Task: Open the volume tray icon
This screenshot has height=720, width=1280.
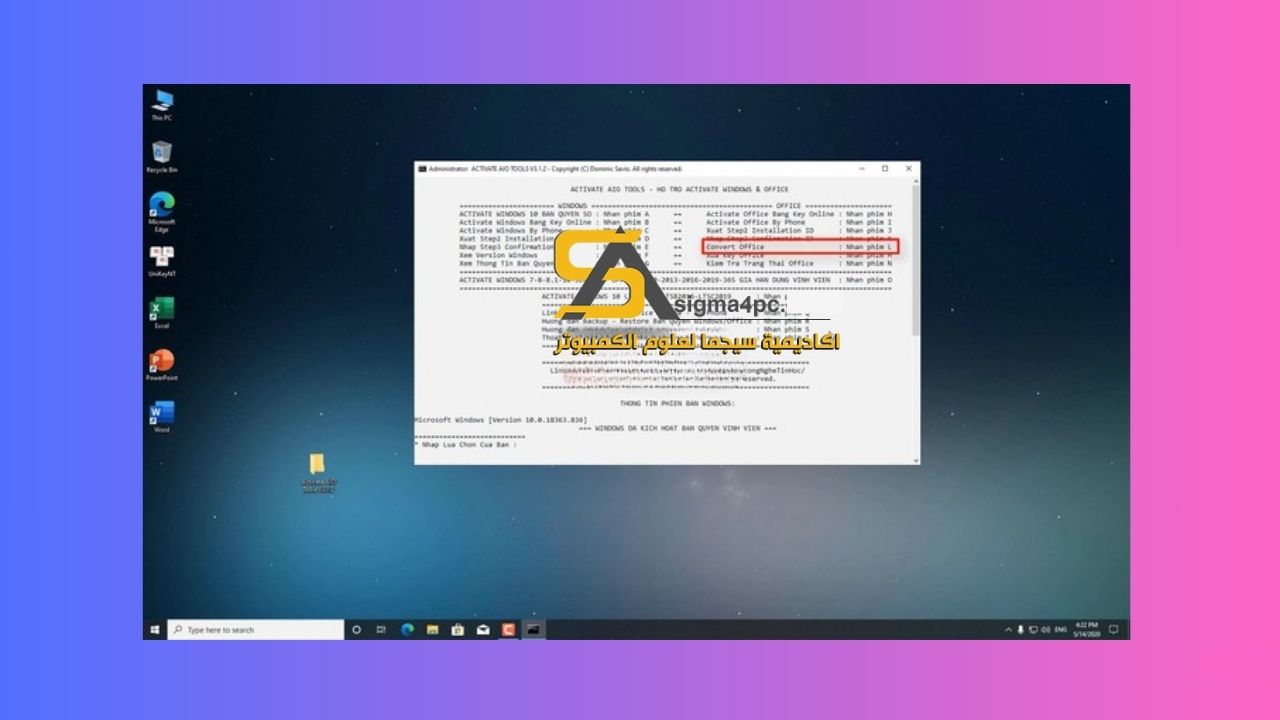Action: tap(1044, 630)
